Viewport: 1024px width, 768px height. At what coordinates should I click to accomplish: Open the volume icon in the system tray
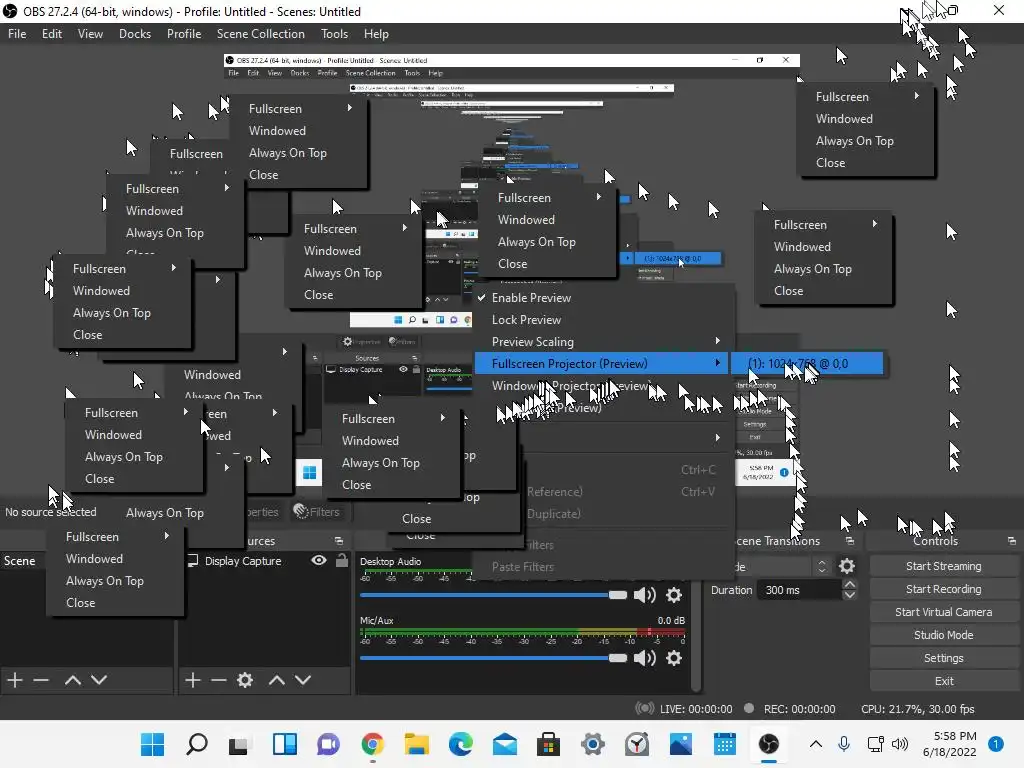pyautogui.click(x=900, y=744)
